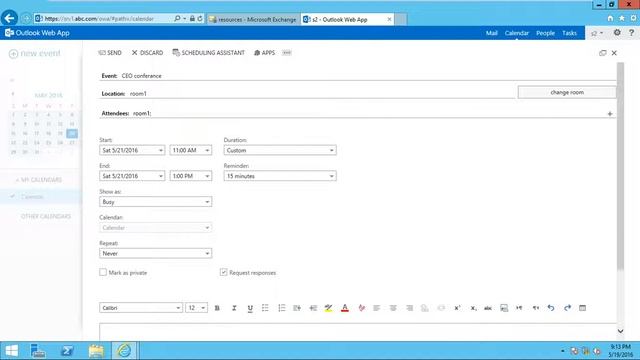Viewport: 640px width, 360px height.
Task: Undo the last edit
Action: 551,308
